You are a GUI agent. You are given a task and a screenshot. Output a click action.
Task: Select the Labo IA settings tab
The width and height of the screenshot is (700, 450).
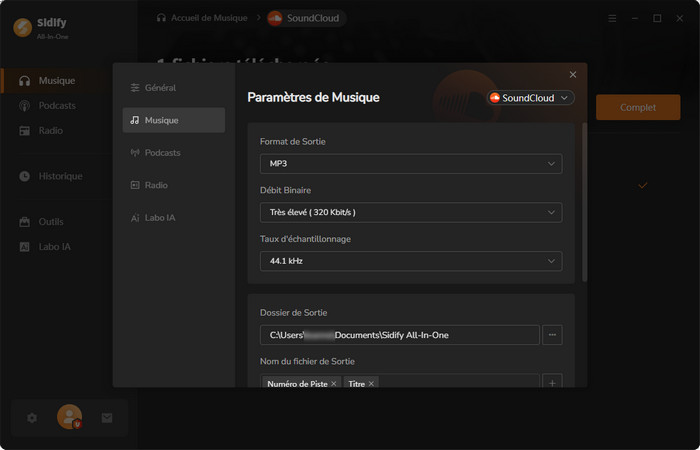(174, 218)
